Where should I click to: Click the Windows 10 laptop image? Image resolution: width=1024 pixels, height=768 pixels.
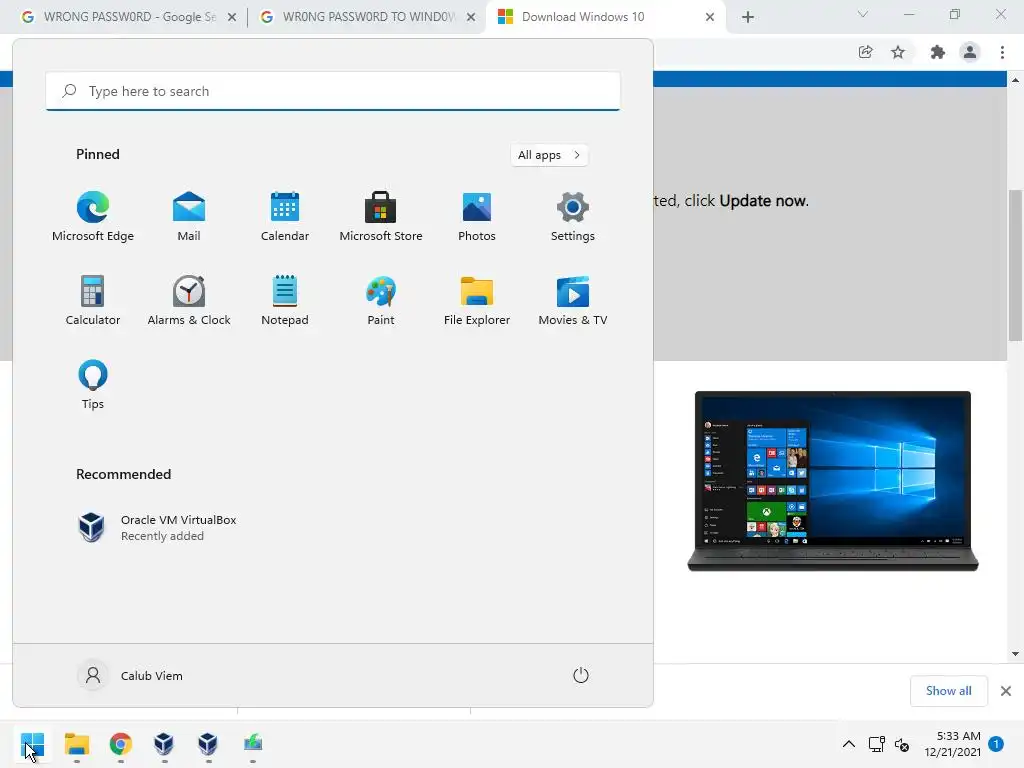pos(833,481)
